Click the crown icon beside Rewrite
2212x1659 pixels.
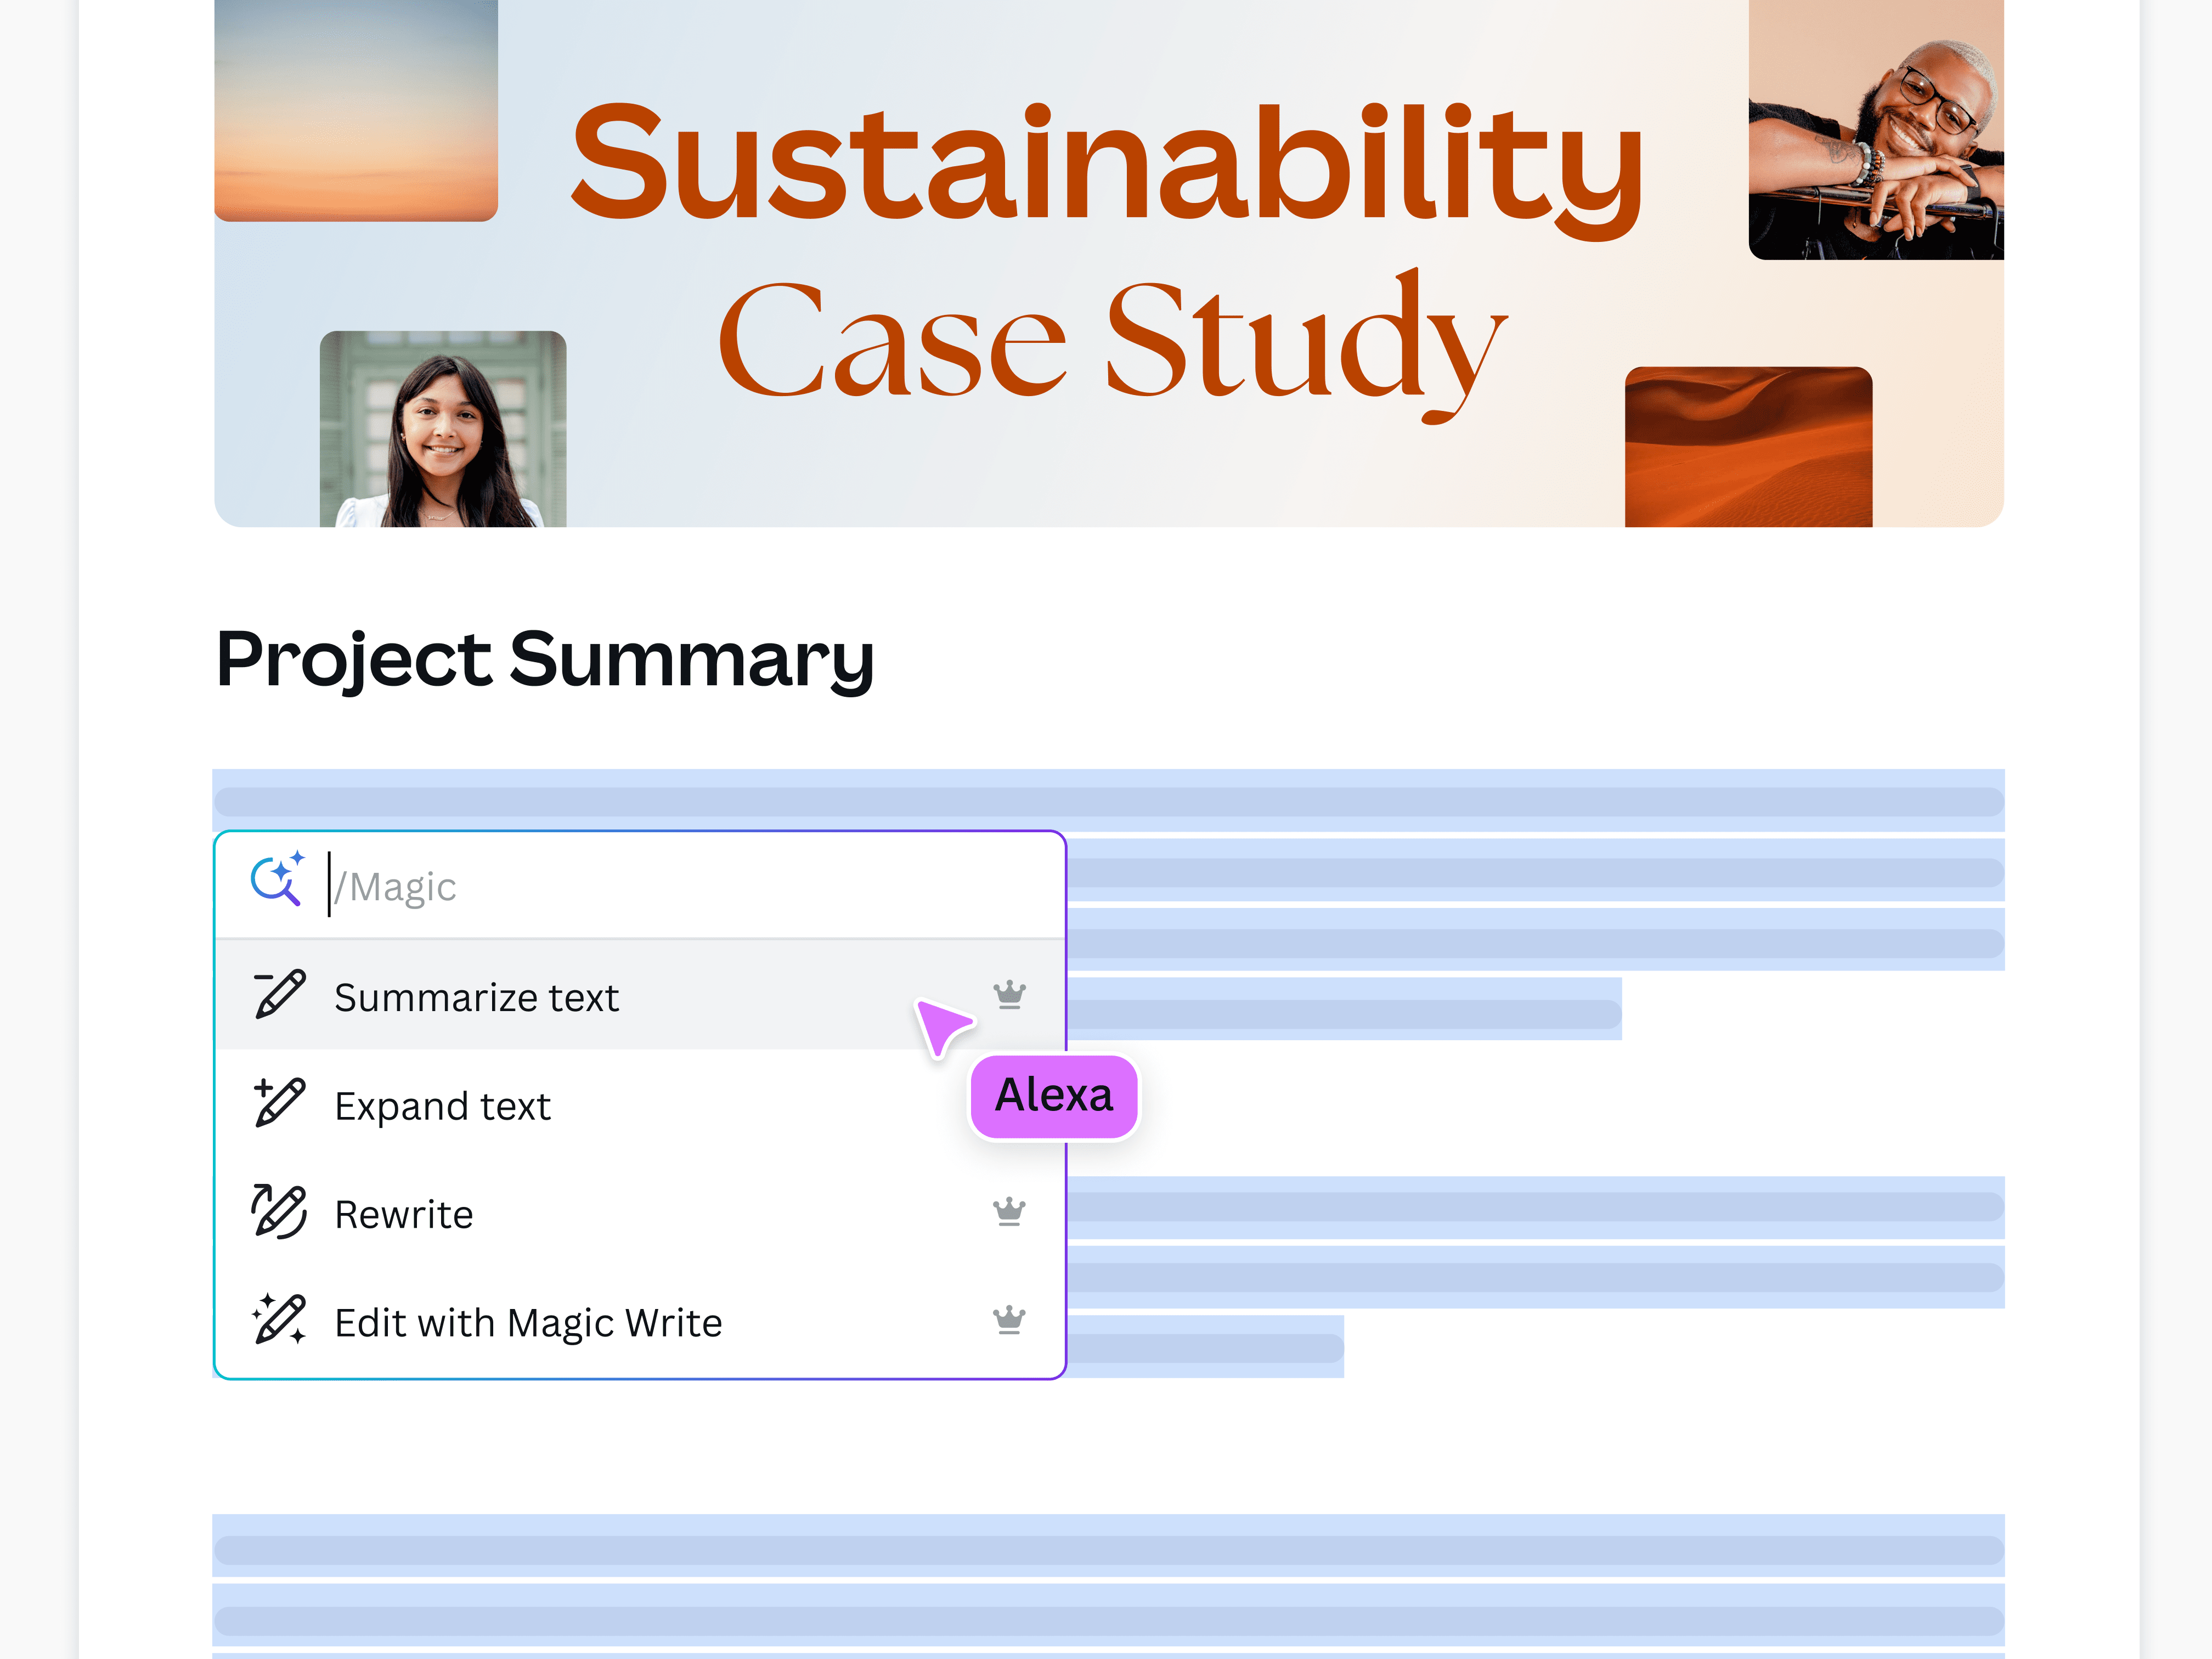click(1009, 1212)
